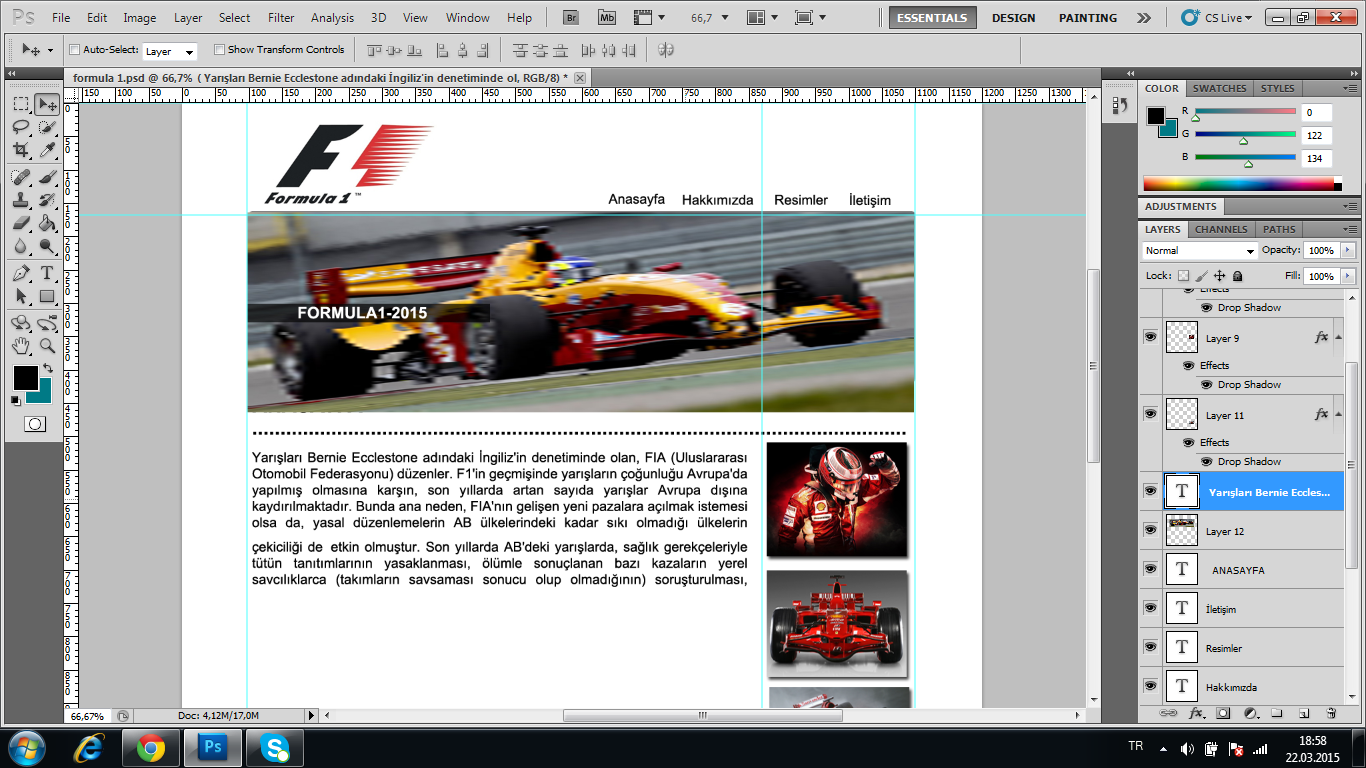This screenshot has width=1366, height=768.
Task: Select the Clone Stamp tool
Action: [21, 200]
